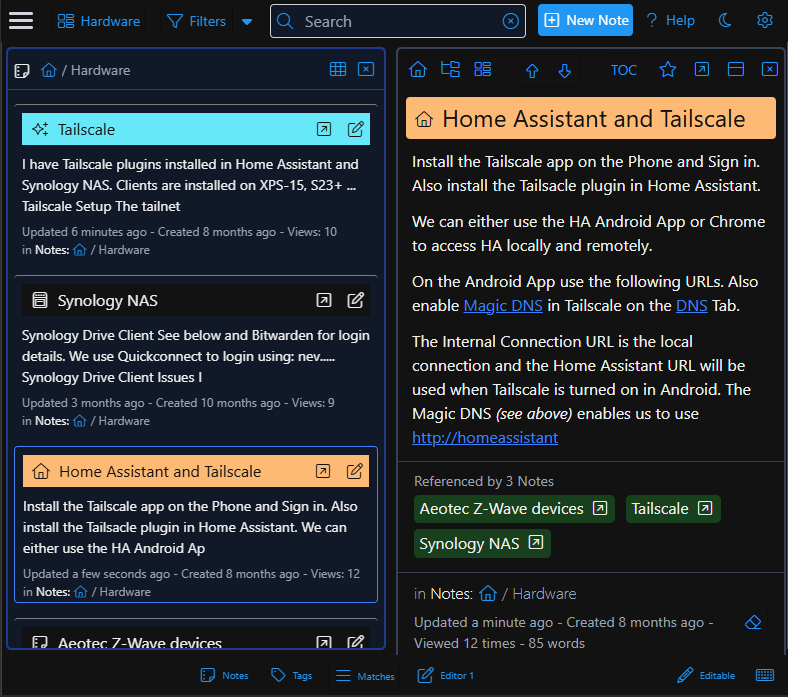Screen dimensions: 788x697
Task: Show notebook cards view in viewer toolbar
Action: (482, 69)
